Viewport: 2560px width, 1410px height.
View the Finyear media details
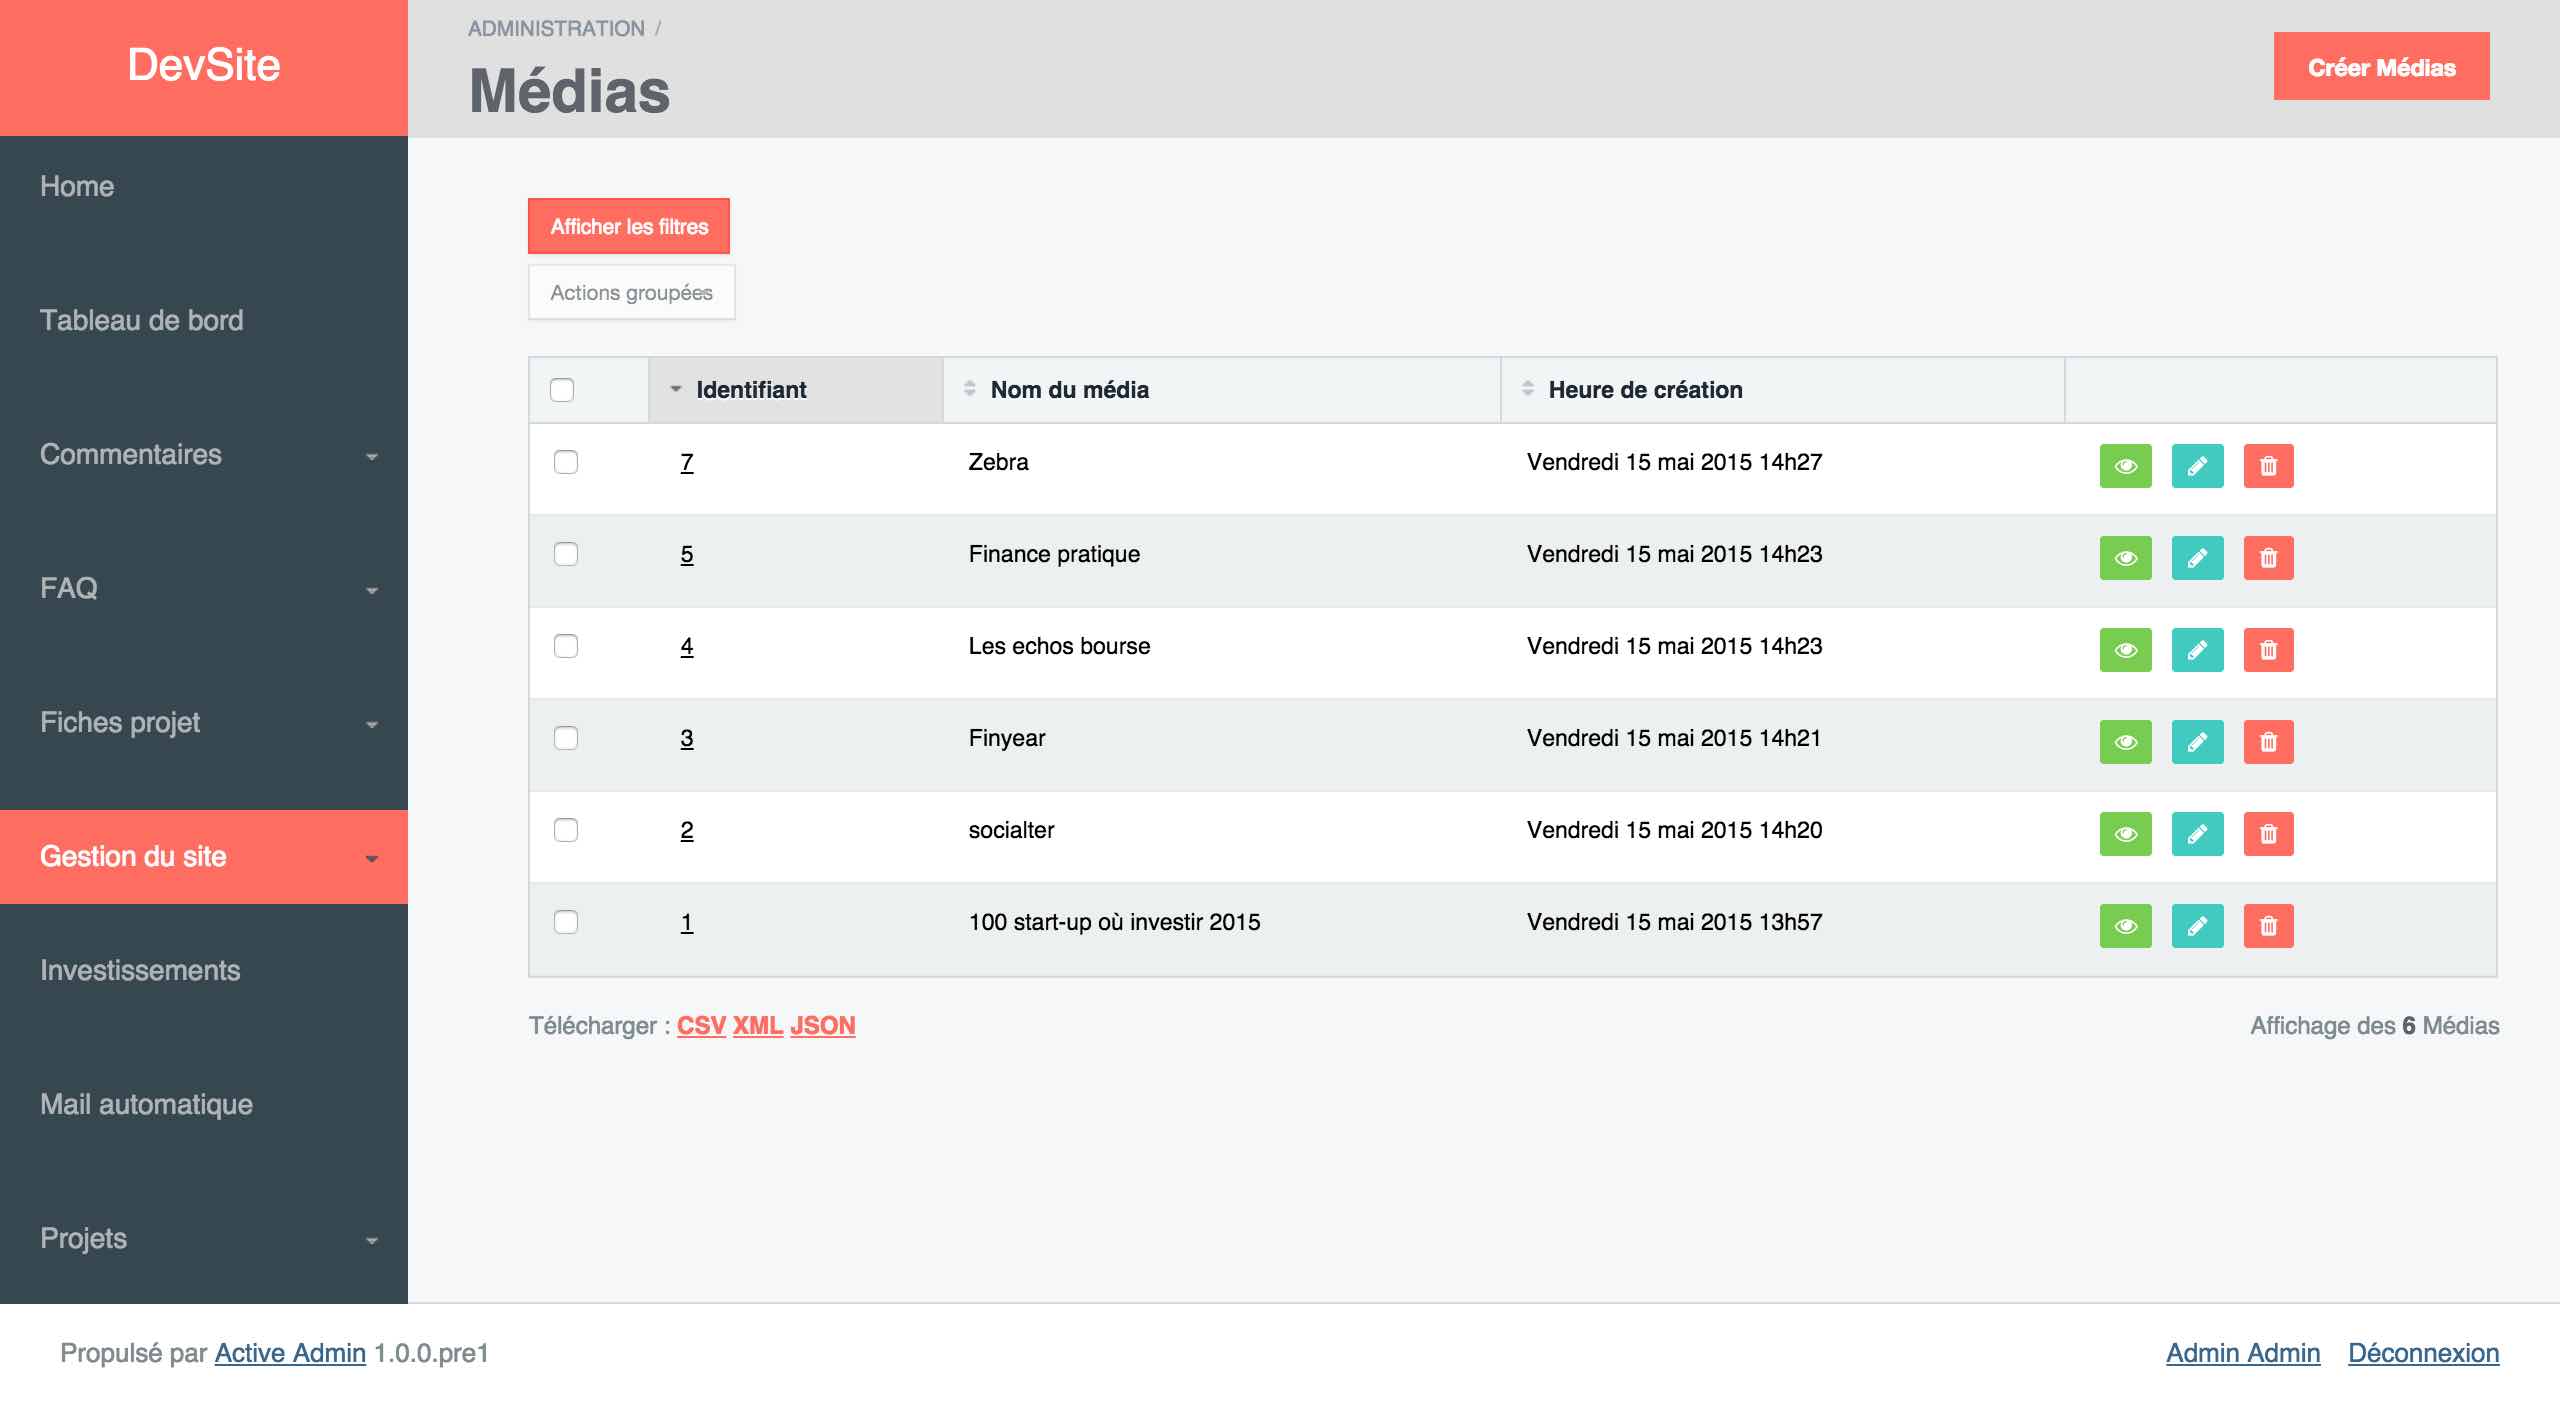[x=2125, y=742]
